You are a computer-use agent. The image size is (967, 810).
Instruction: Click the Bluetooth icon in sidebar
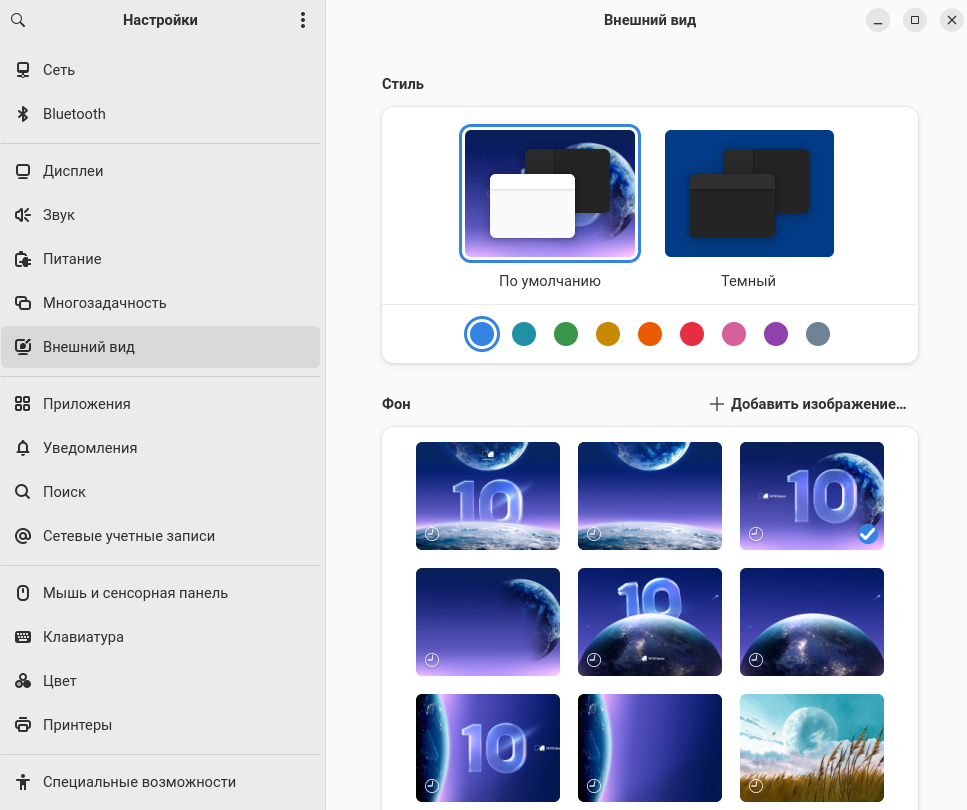pos(23,114)
